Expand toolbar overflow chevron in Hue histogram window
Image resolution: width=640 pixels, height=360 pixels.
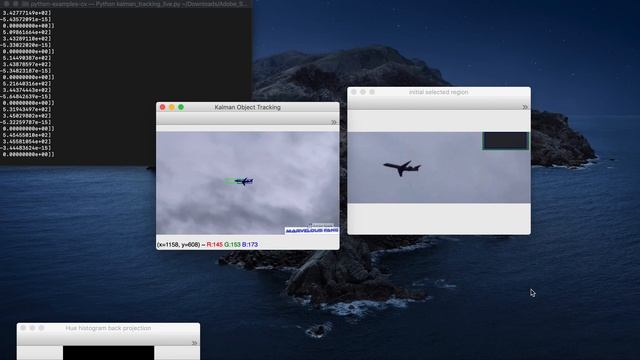(194, 343)
